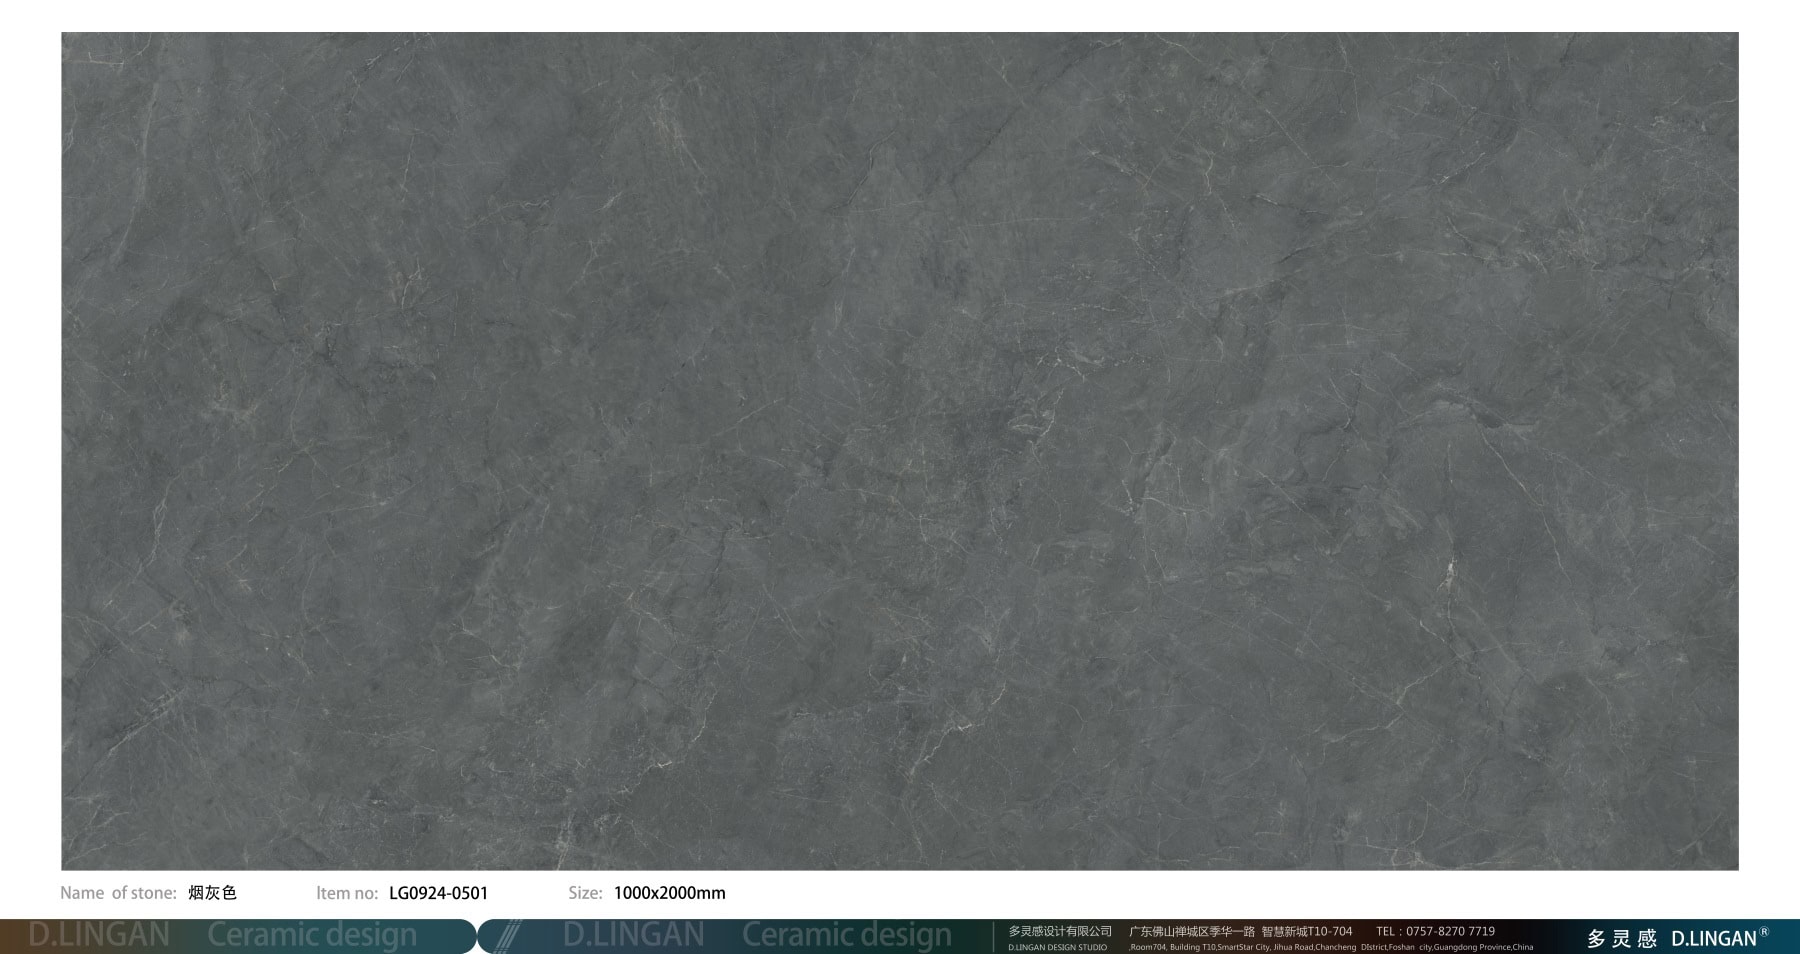Click the 'Size:' label
1800x954 pixels.
585,893
